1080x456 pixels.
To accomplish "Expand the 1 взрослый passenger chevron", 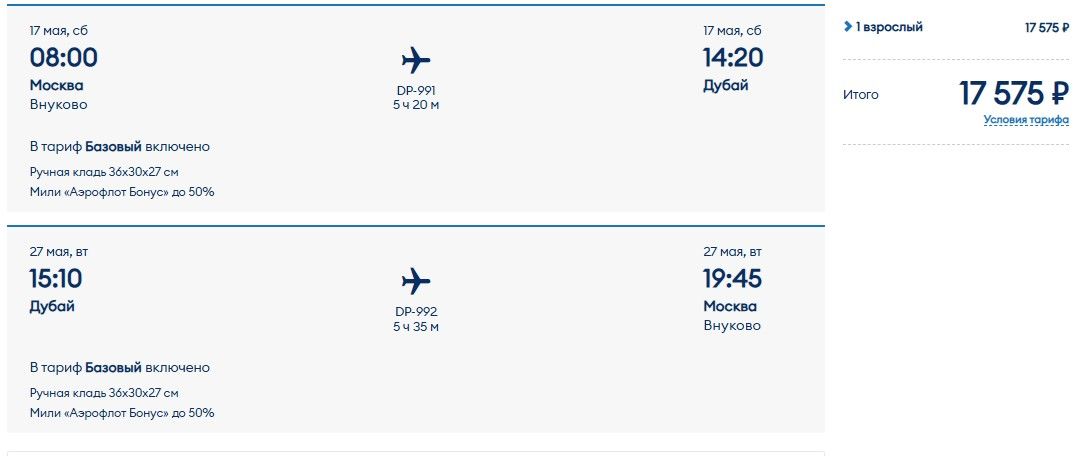I will pos(848,27).
